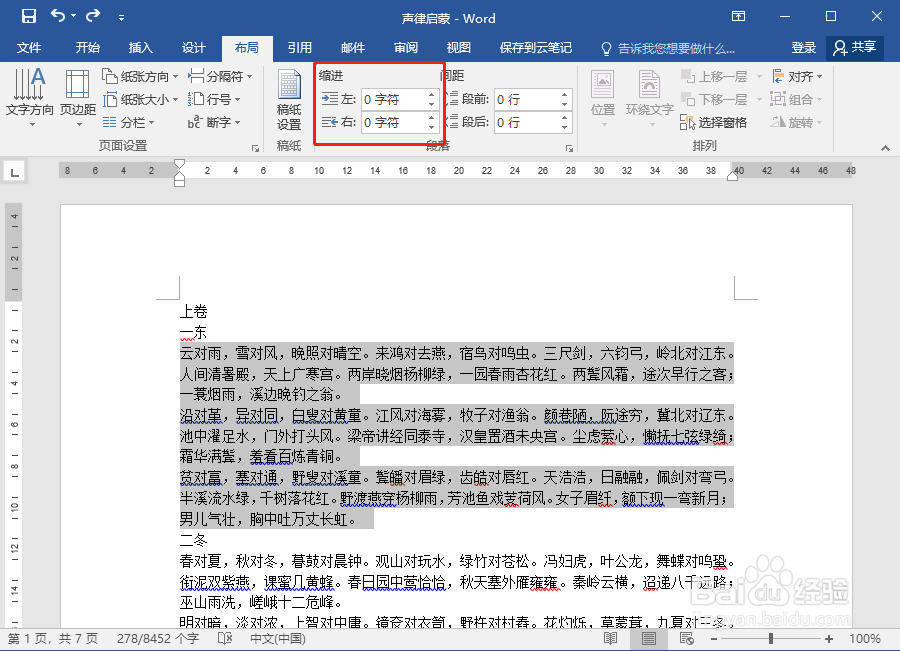Switch to 阅读视图 (read mode) in status bar
Screen dimensions: 900x651
pyautogui.click(x=611, y=638)
